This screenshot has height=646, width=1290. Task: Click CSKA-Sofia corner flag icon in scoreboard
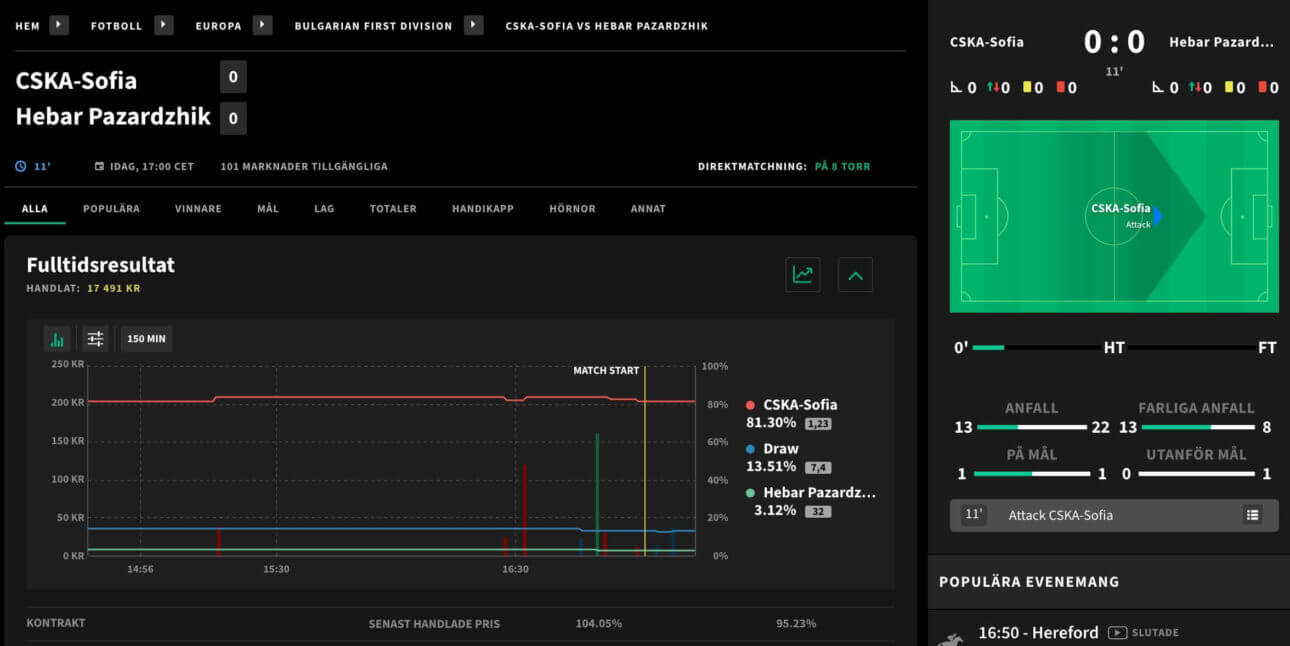(x=956, y=88)
